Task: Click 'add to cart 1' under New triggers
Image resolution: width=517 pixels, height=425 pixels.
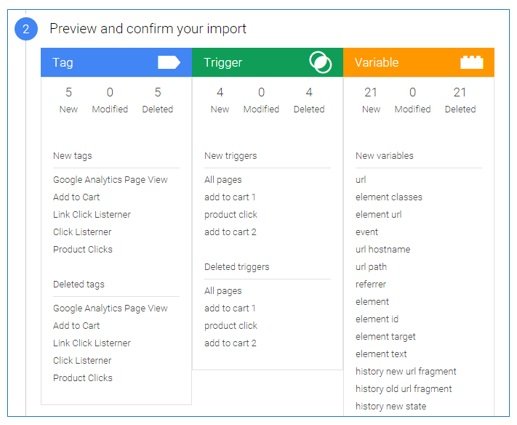Action: point(230,197)
